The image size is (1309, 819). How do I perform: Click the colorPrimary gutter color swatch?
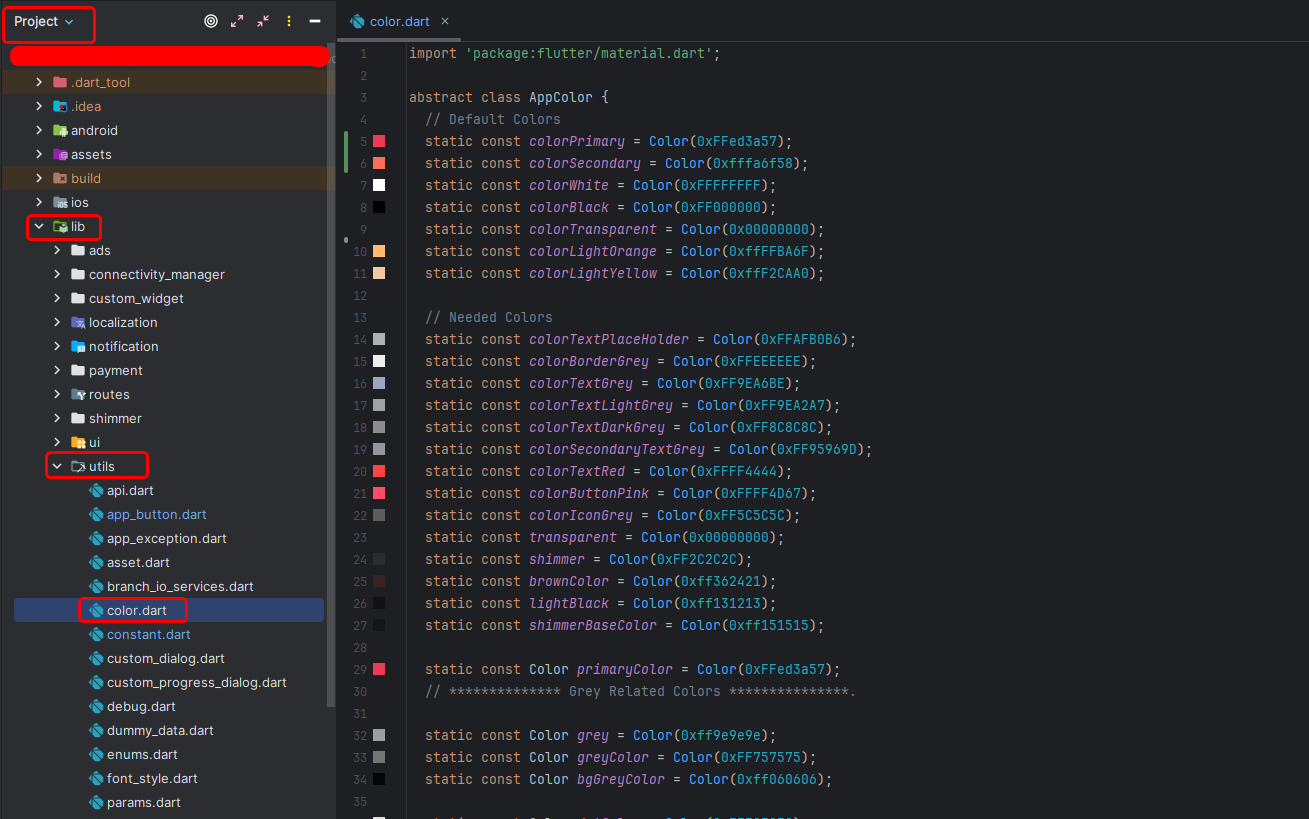tap(379, 141)
